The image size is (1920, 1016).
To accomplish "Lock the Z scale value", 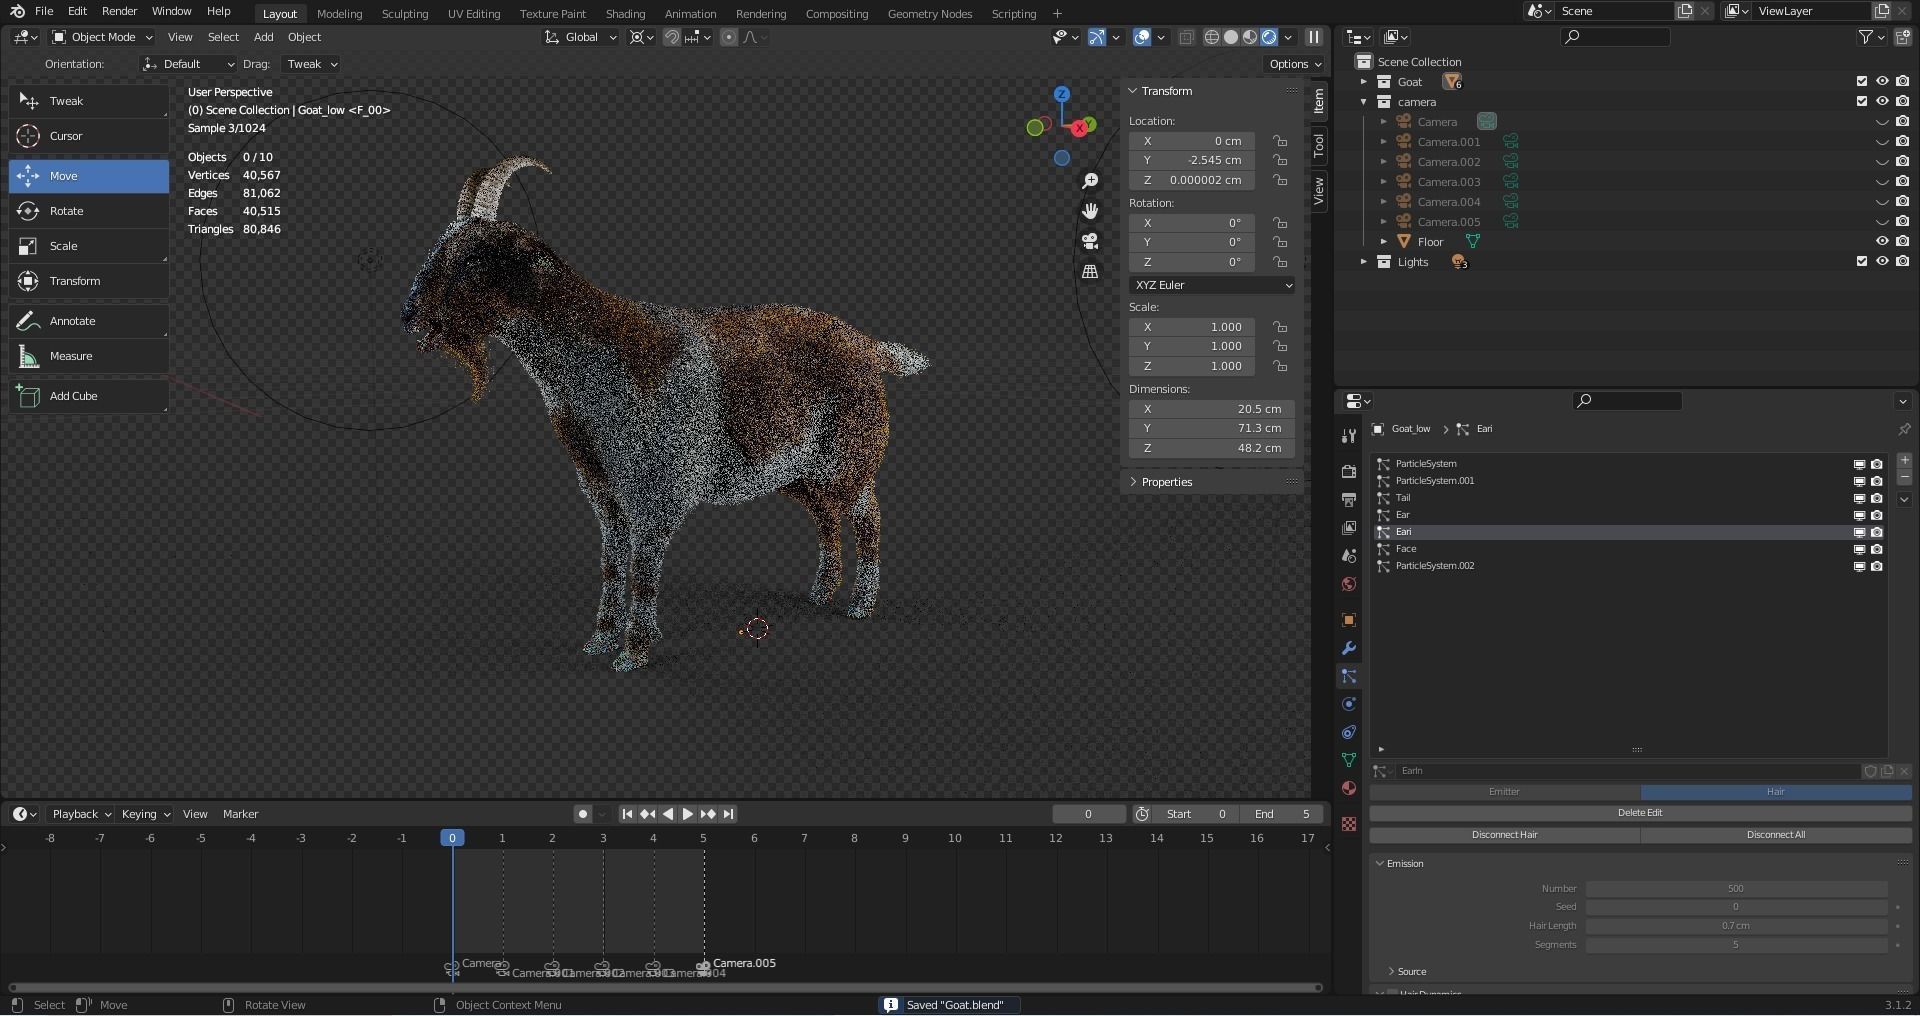I will click(1280, 366).
